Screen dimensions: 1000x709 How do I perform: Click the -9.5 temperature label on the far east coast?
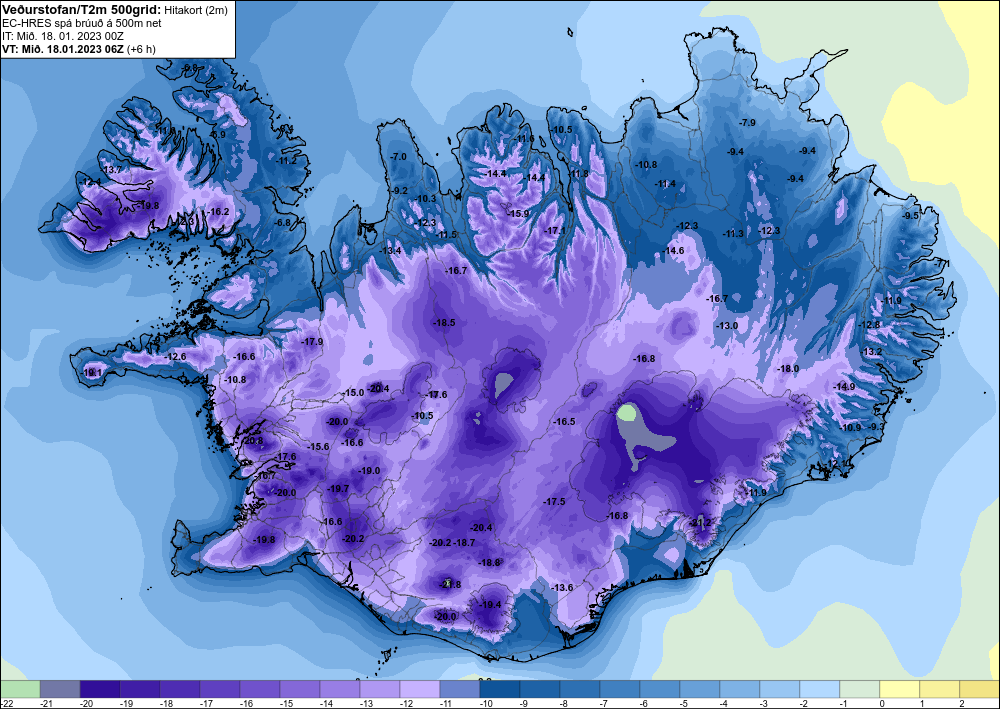click(x=911, y=216)
